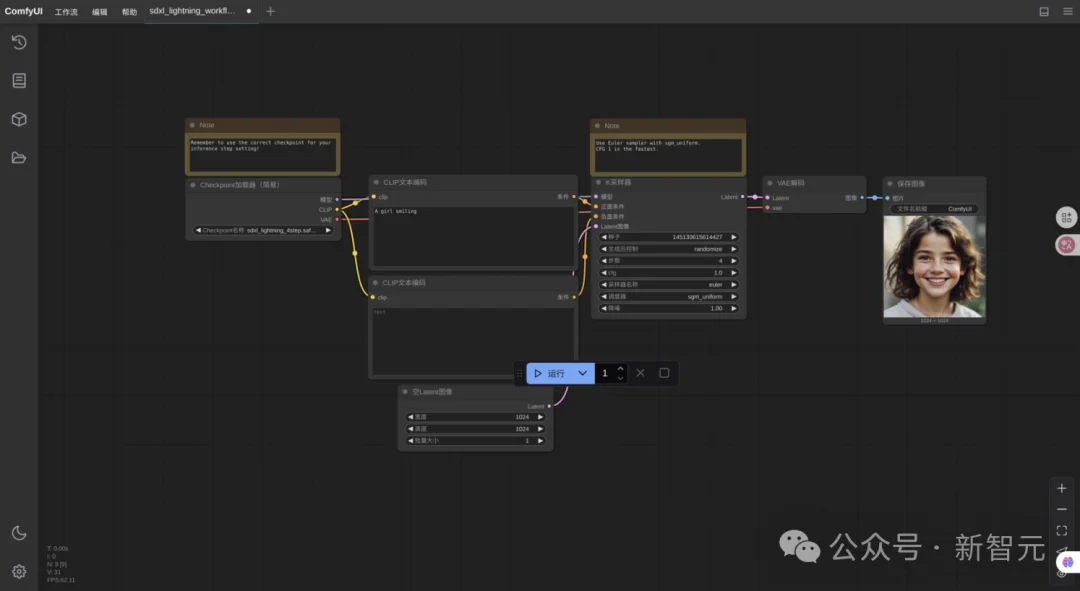The image size is (1080, 591).
Task: Open the 帮助 menu
Action: pyautogui.click(x=129, y=12)
